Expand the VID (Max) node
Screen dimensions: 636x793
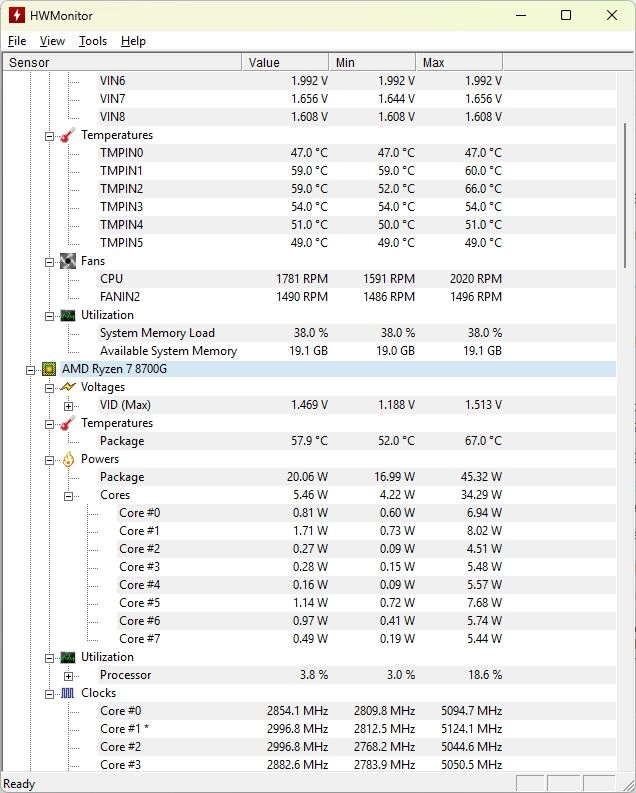coord(68,406)
